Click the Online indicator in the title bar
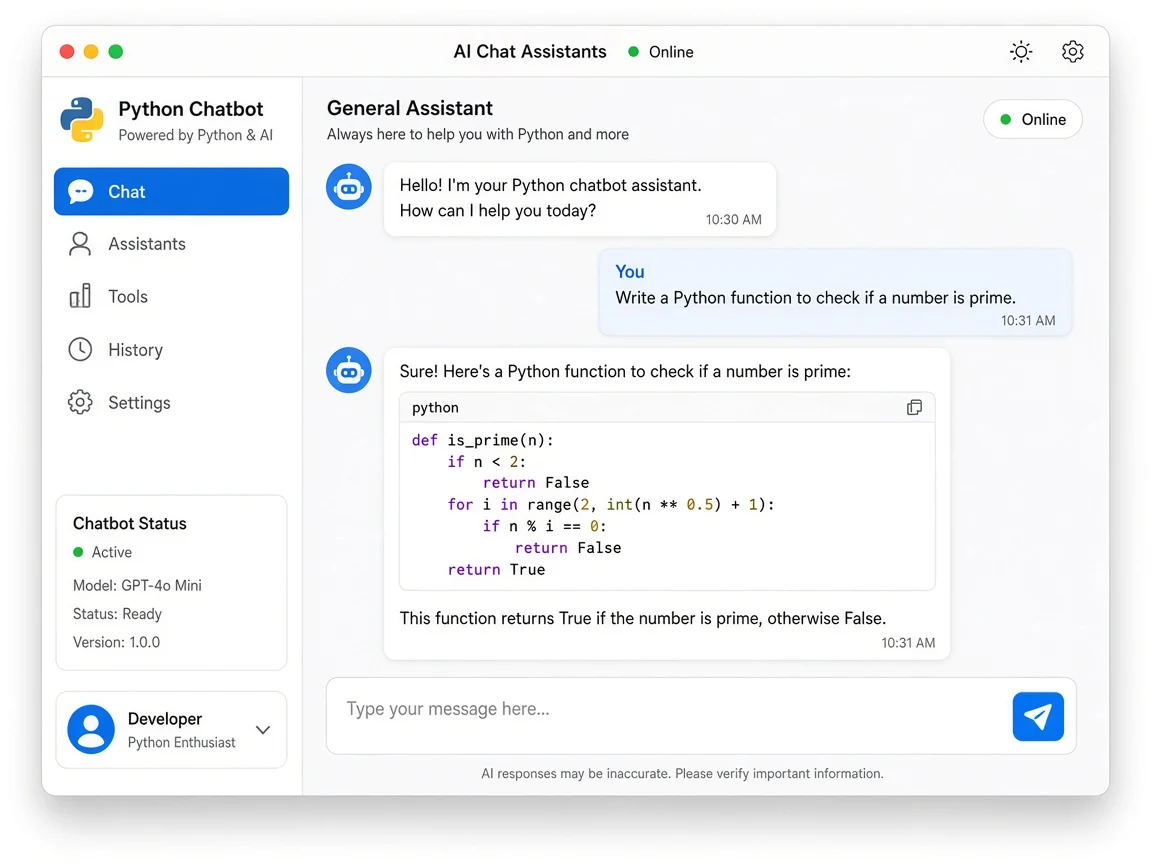 [661, 52]
